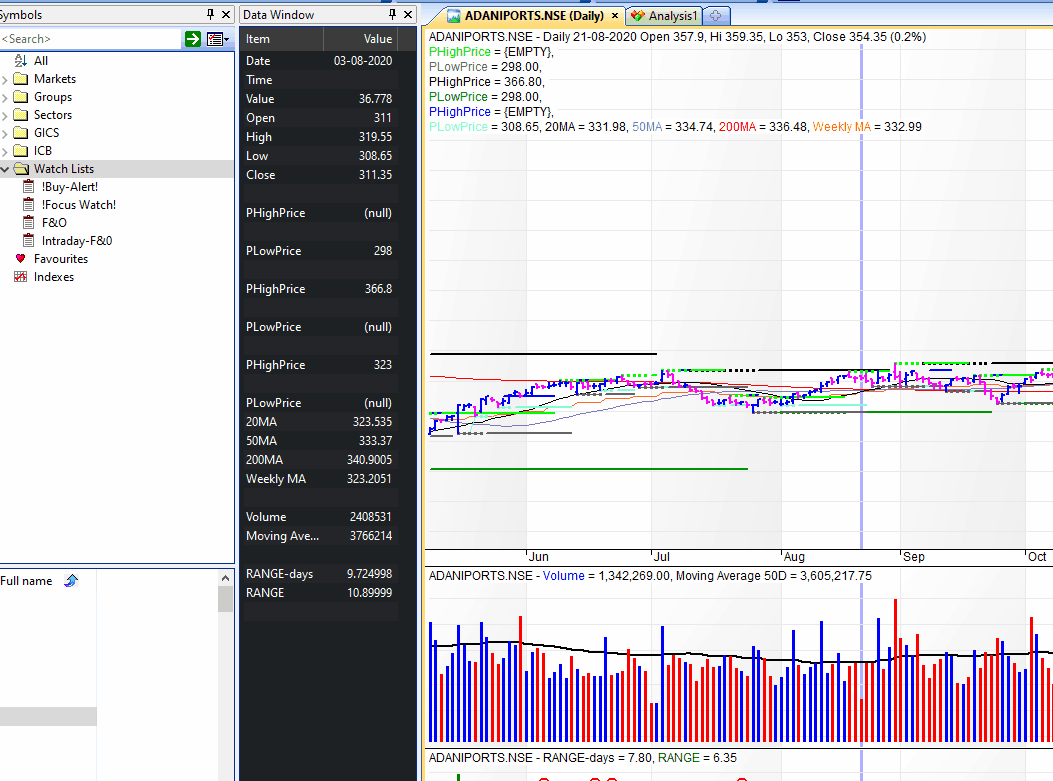This screenshot has height=781, width=1053.
Task: Click the Jul label on time axis
Action: click(661, 557)
